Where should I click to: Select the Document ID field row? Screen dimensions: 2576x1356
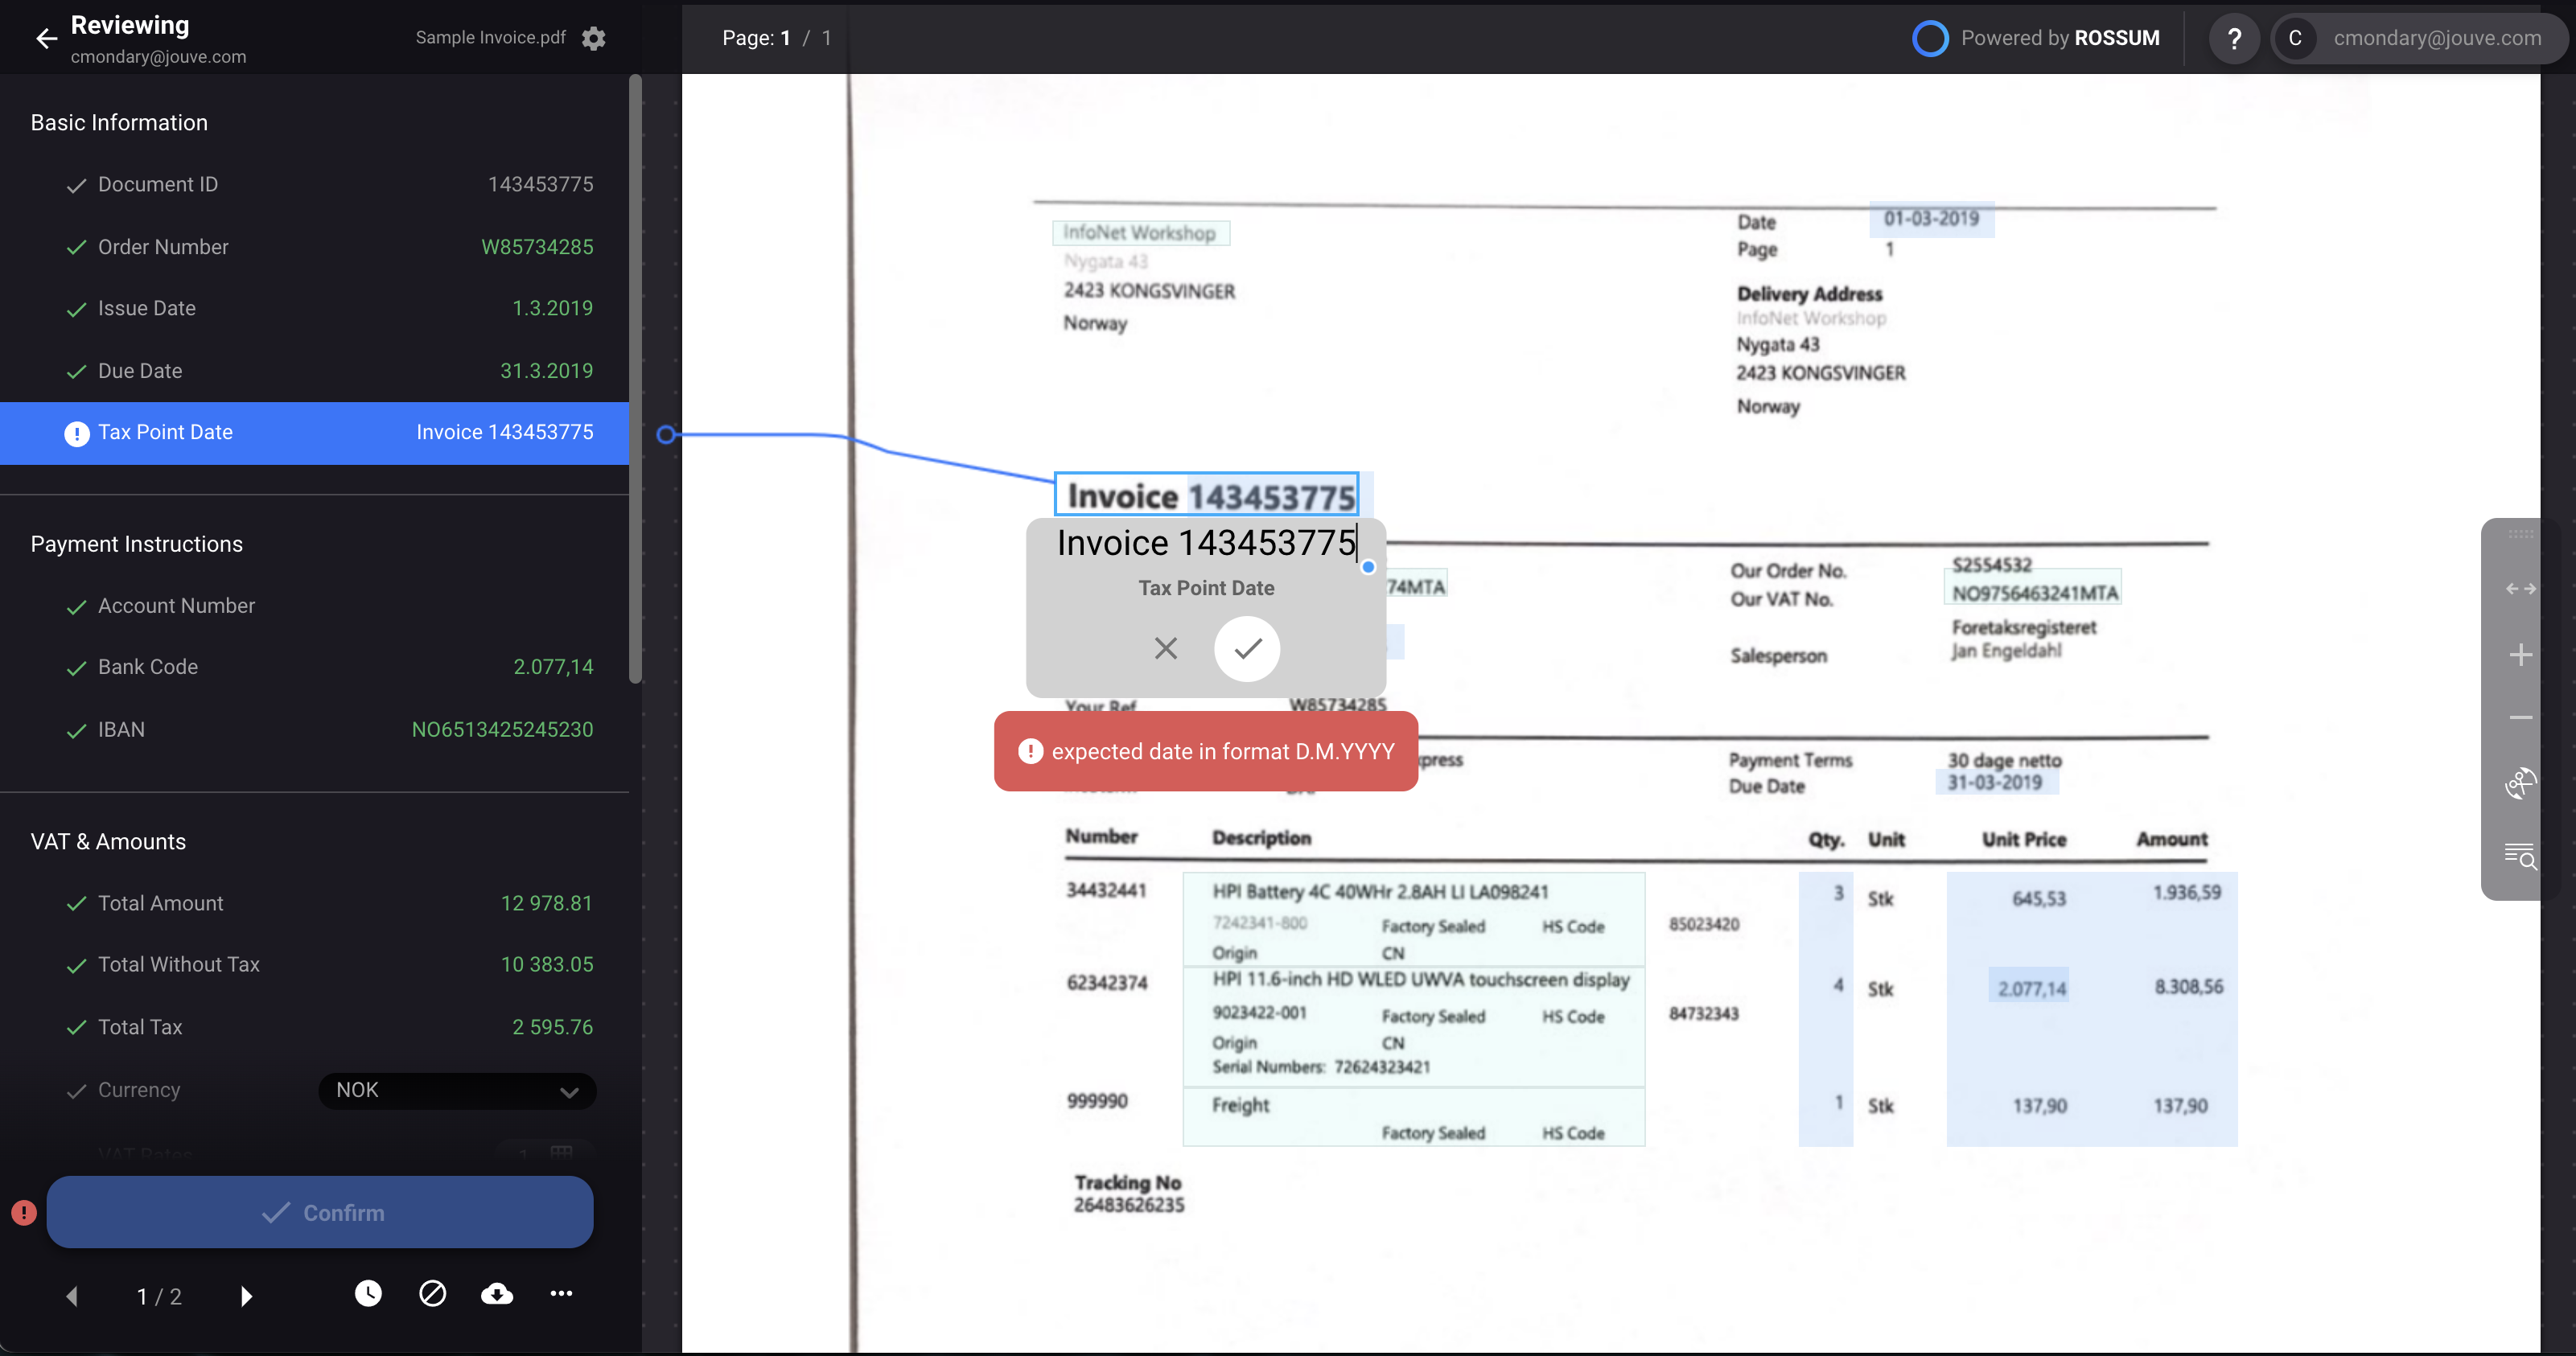[x=314, y=185]
